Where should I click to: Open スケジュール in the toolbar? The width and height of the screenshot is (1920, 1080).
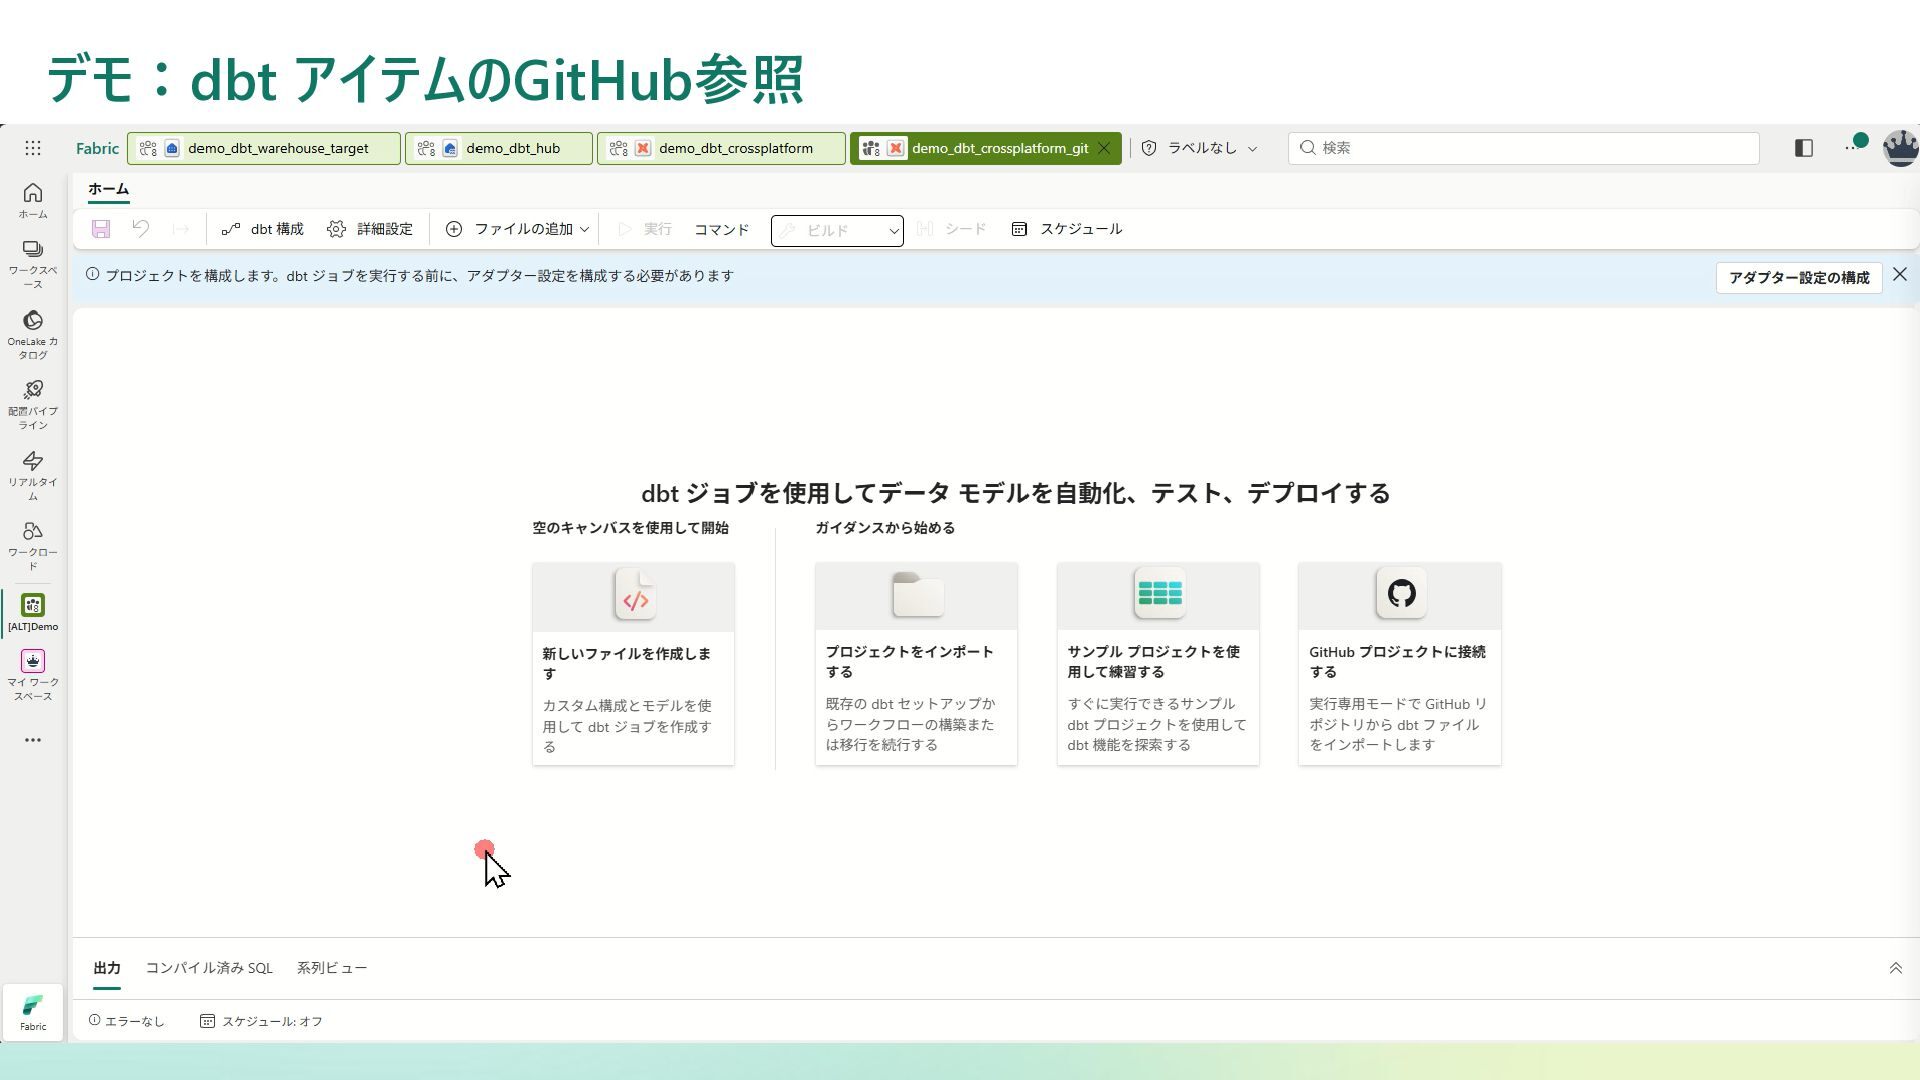point(1066,229)
